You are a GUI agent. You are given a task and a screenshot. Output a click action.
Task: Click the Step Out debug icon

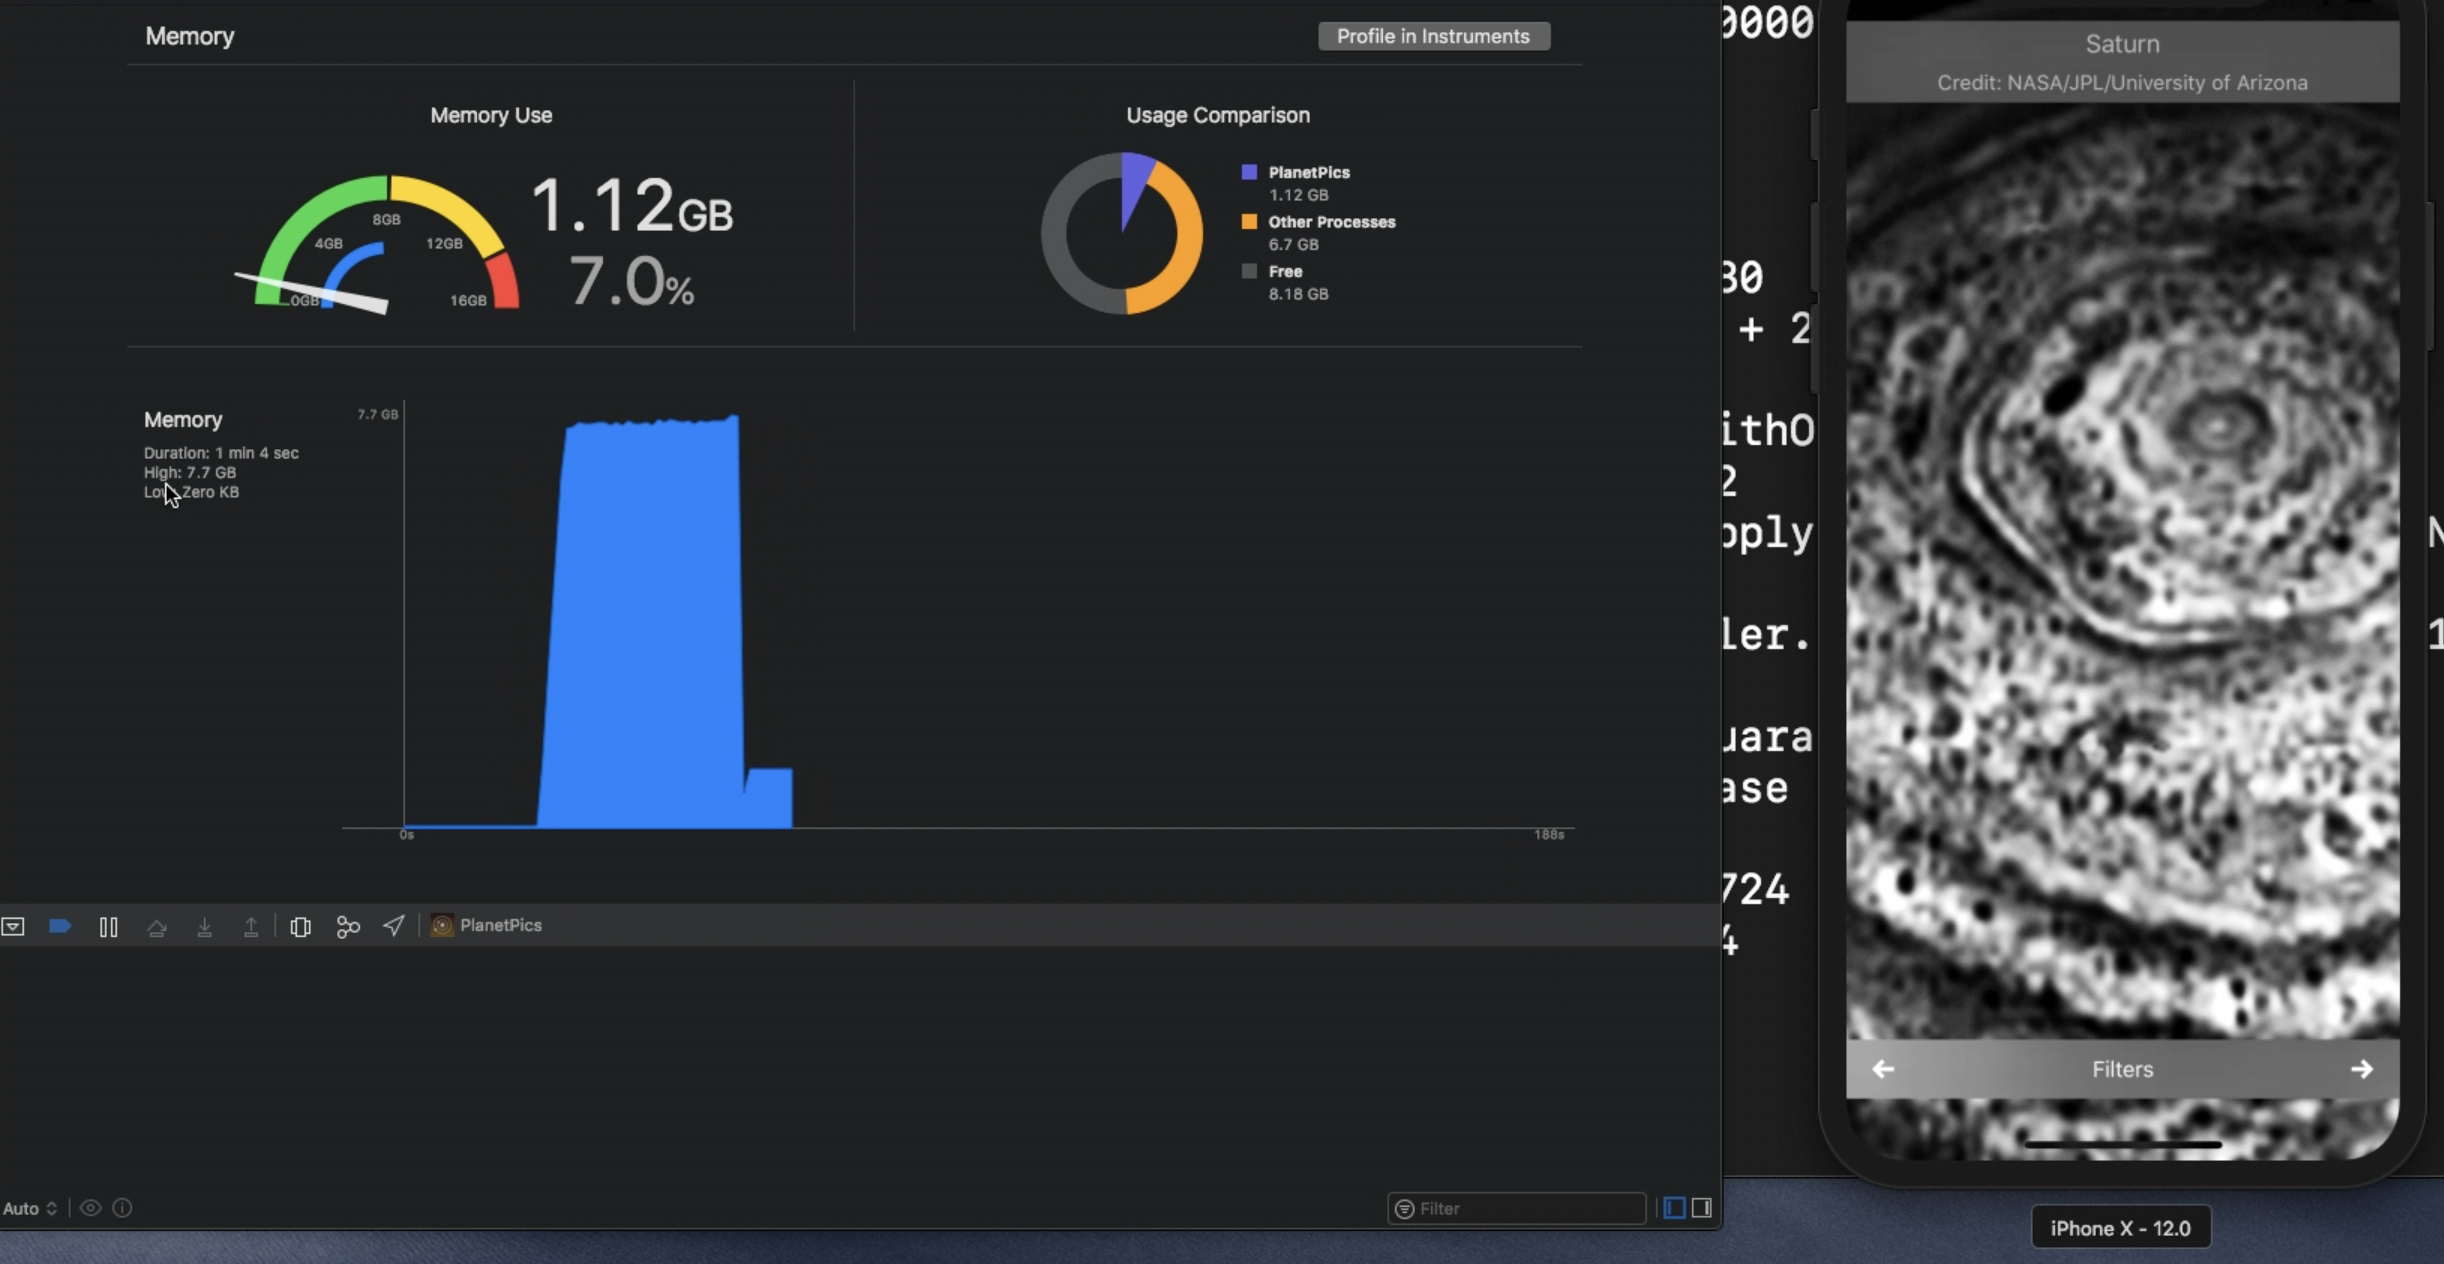pyautogui.click(x=251, y=927)
